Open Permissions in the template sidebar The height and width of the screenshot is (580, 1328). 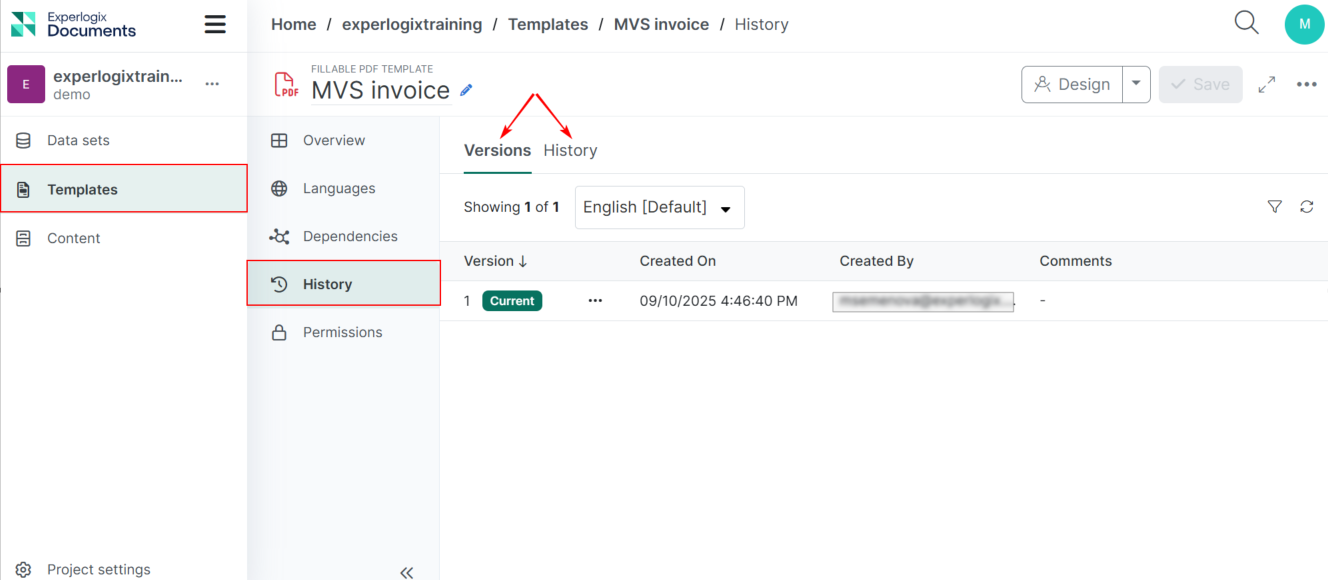click(x=342, y=332)
